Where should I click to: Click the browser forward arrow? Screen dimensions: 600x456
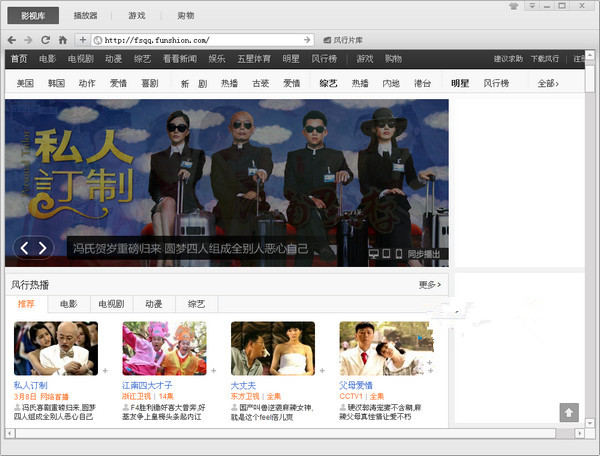[x=28, y=40]
